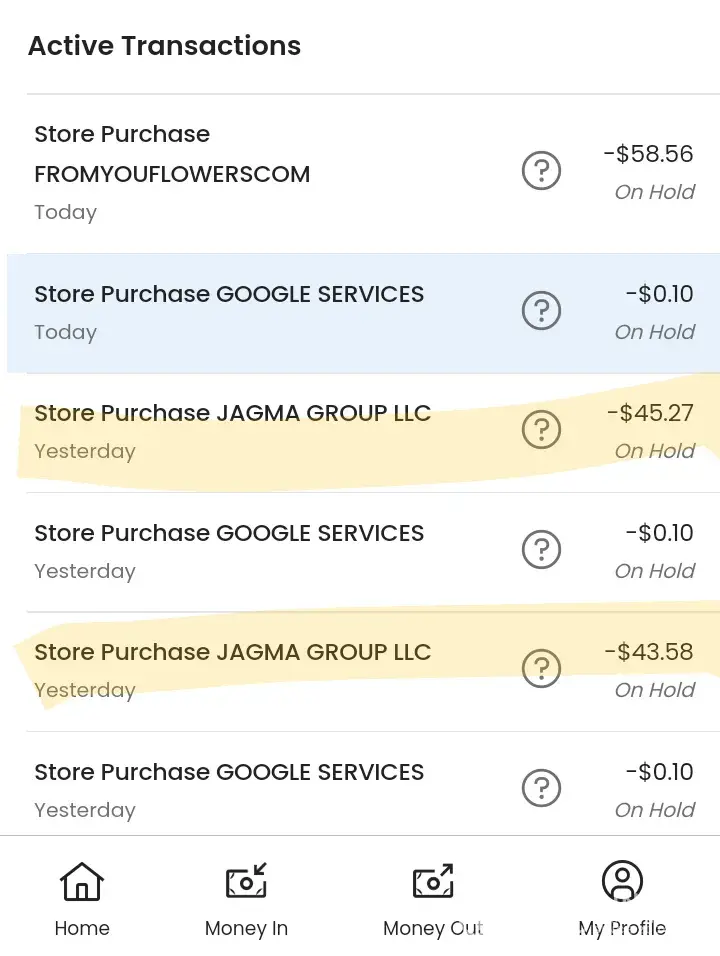Tap the -$45.27 amount on hold

pos(648,413)
